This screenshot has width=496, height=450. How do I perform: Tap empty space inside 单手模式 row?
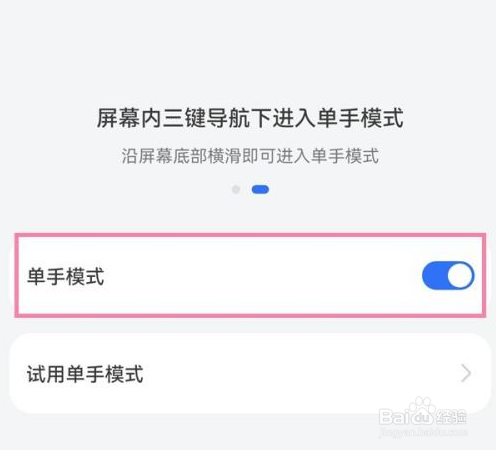pos(260,276)
